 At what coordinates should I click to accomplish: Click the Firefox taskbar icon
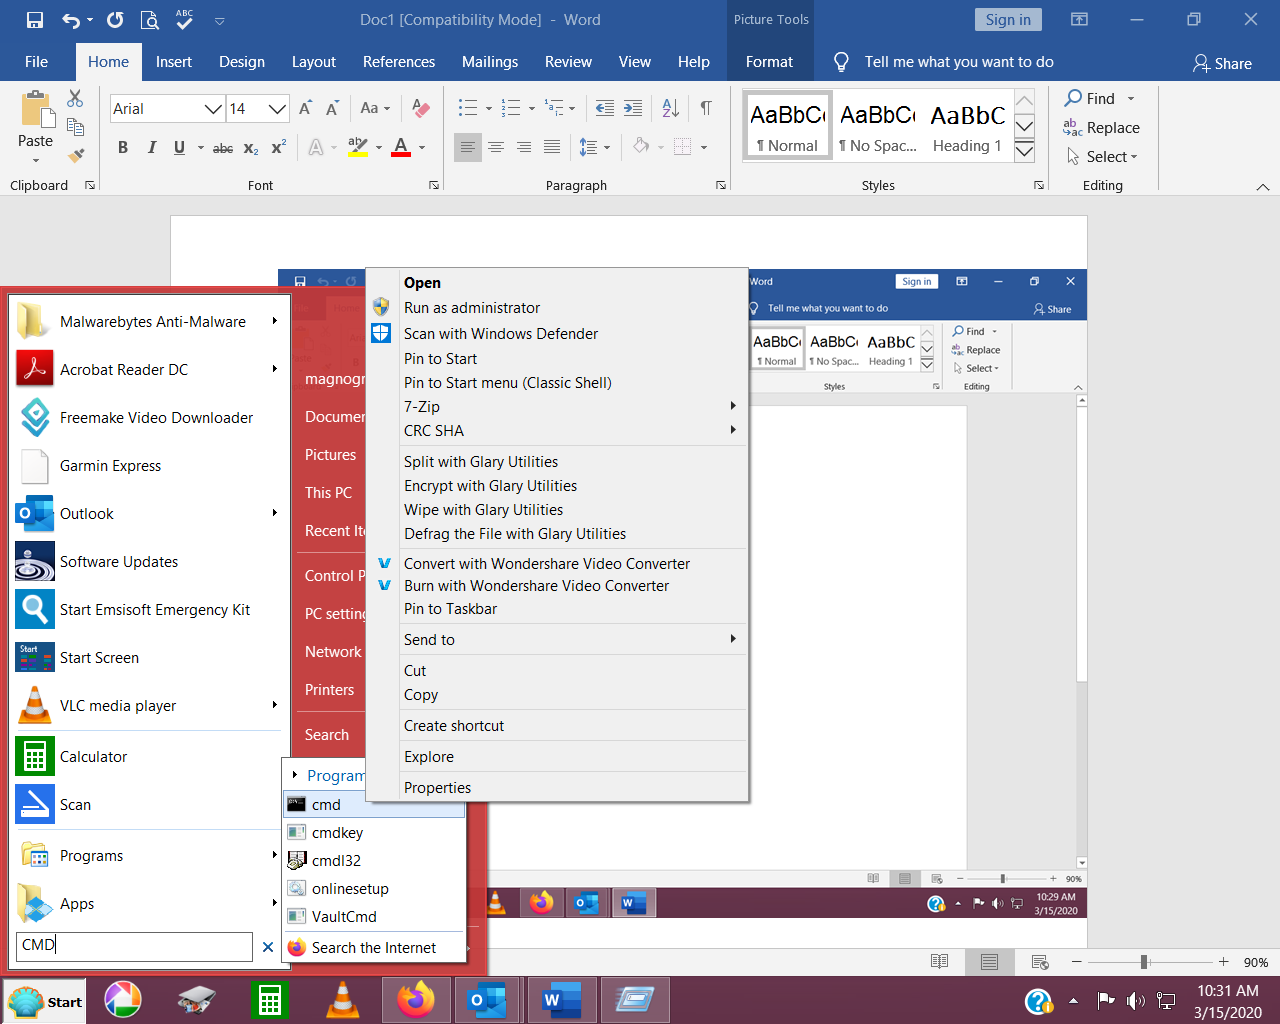(x=416, y=1000)
